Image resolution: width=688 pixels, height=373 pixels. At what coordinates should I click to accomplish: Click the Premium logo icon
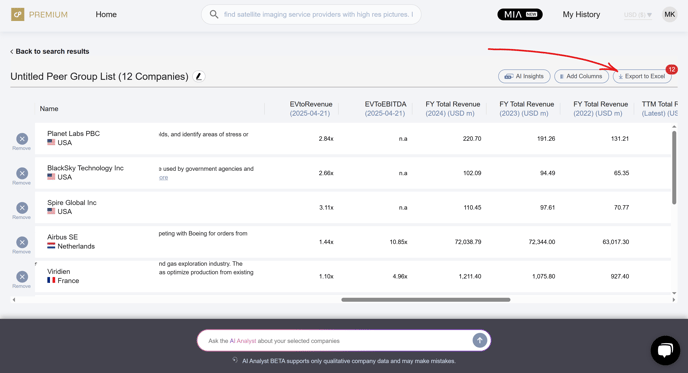pos(18,14)
